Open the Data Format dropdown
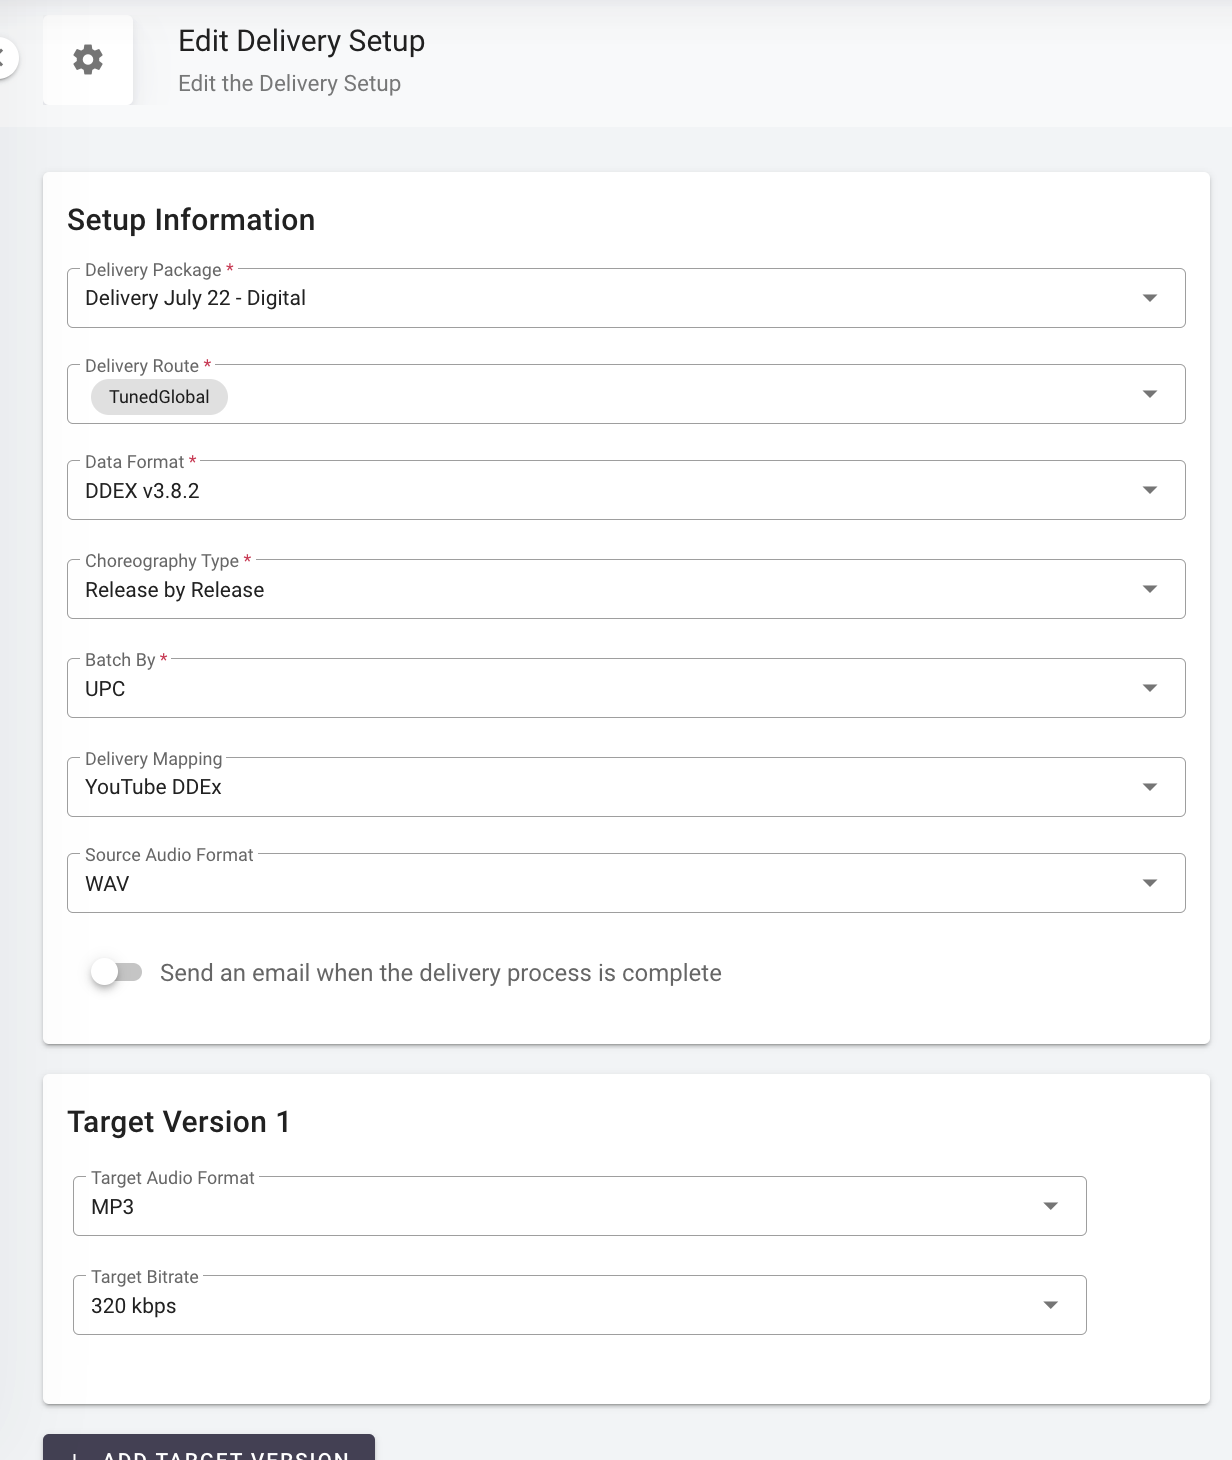The image size is (1232, 1460). coord(625,491)
